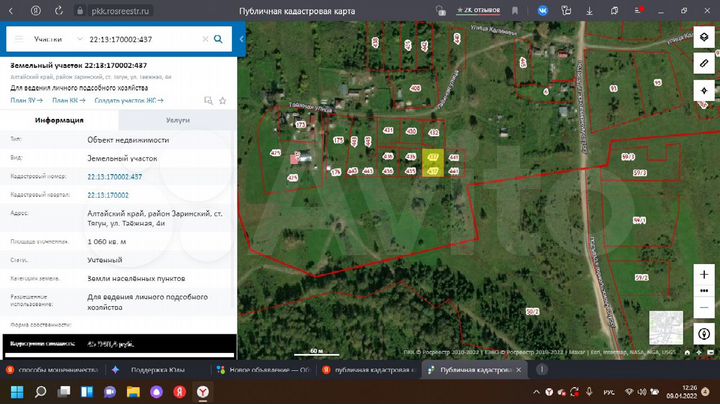The image size is (720, 404).
Task: Open the Участки object type dropdown
Action: [x=57, y=39]
